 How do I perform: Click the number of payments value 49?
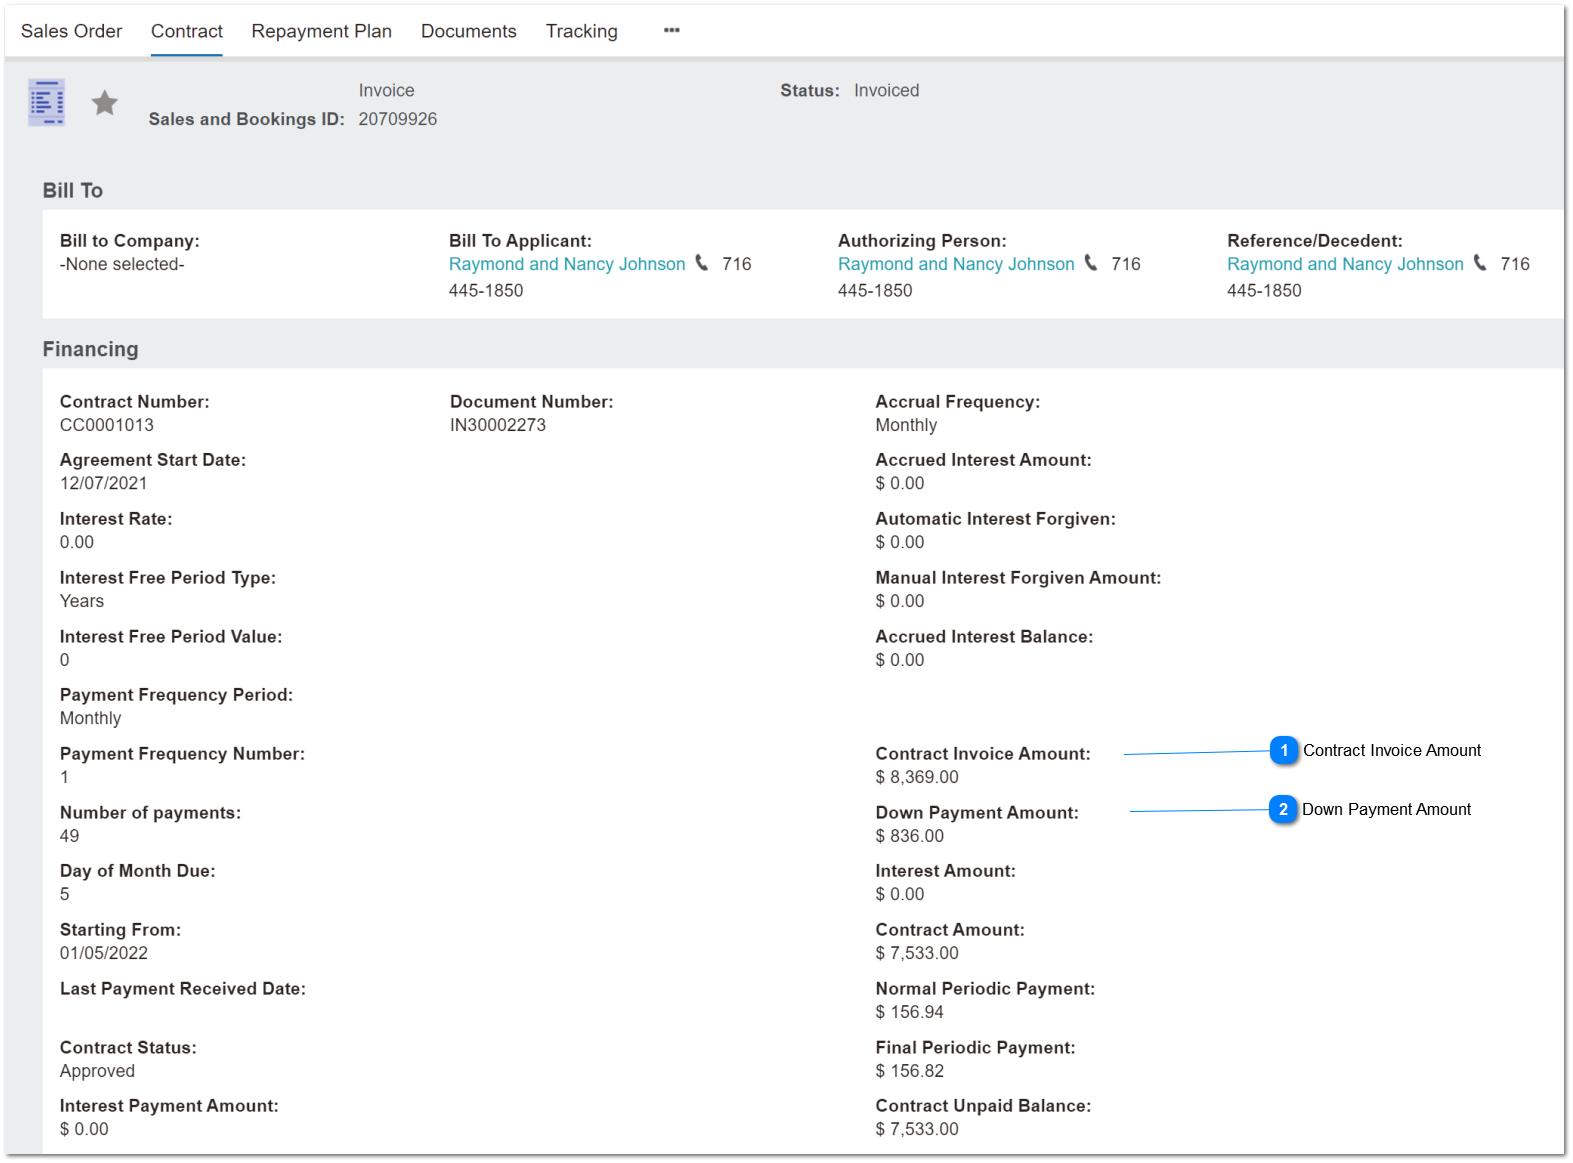click(x=70, y=836)
